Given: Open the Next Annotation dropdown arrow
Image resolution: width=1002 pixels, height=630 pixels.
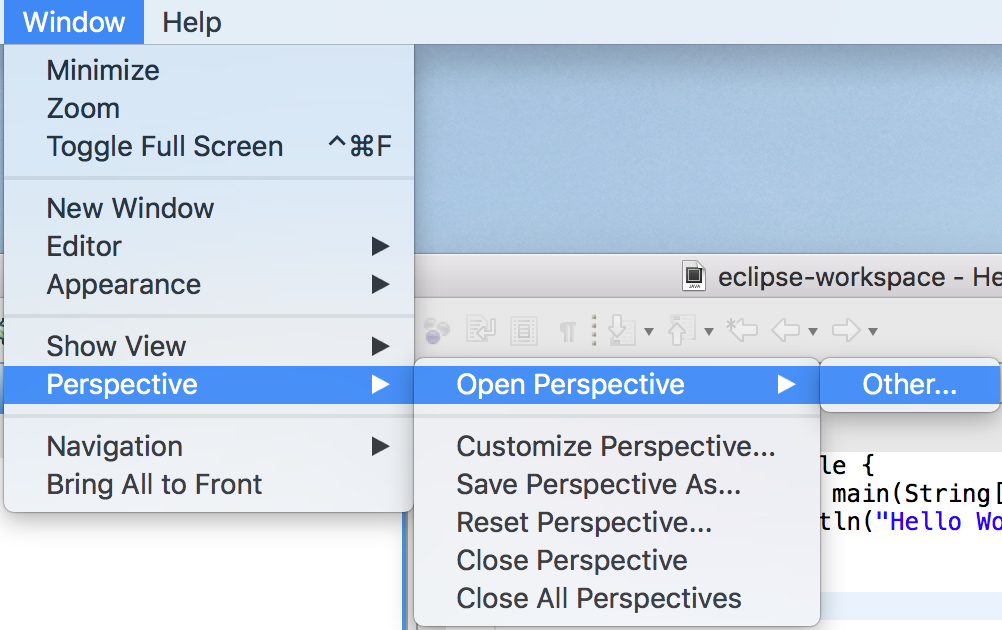Looking at the screenshot, I should (649, 332).
